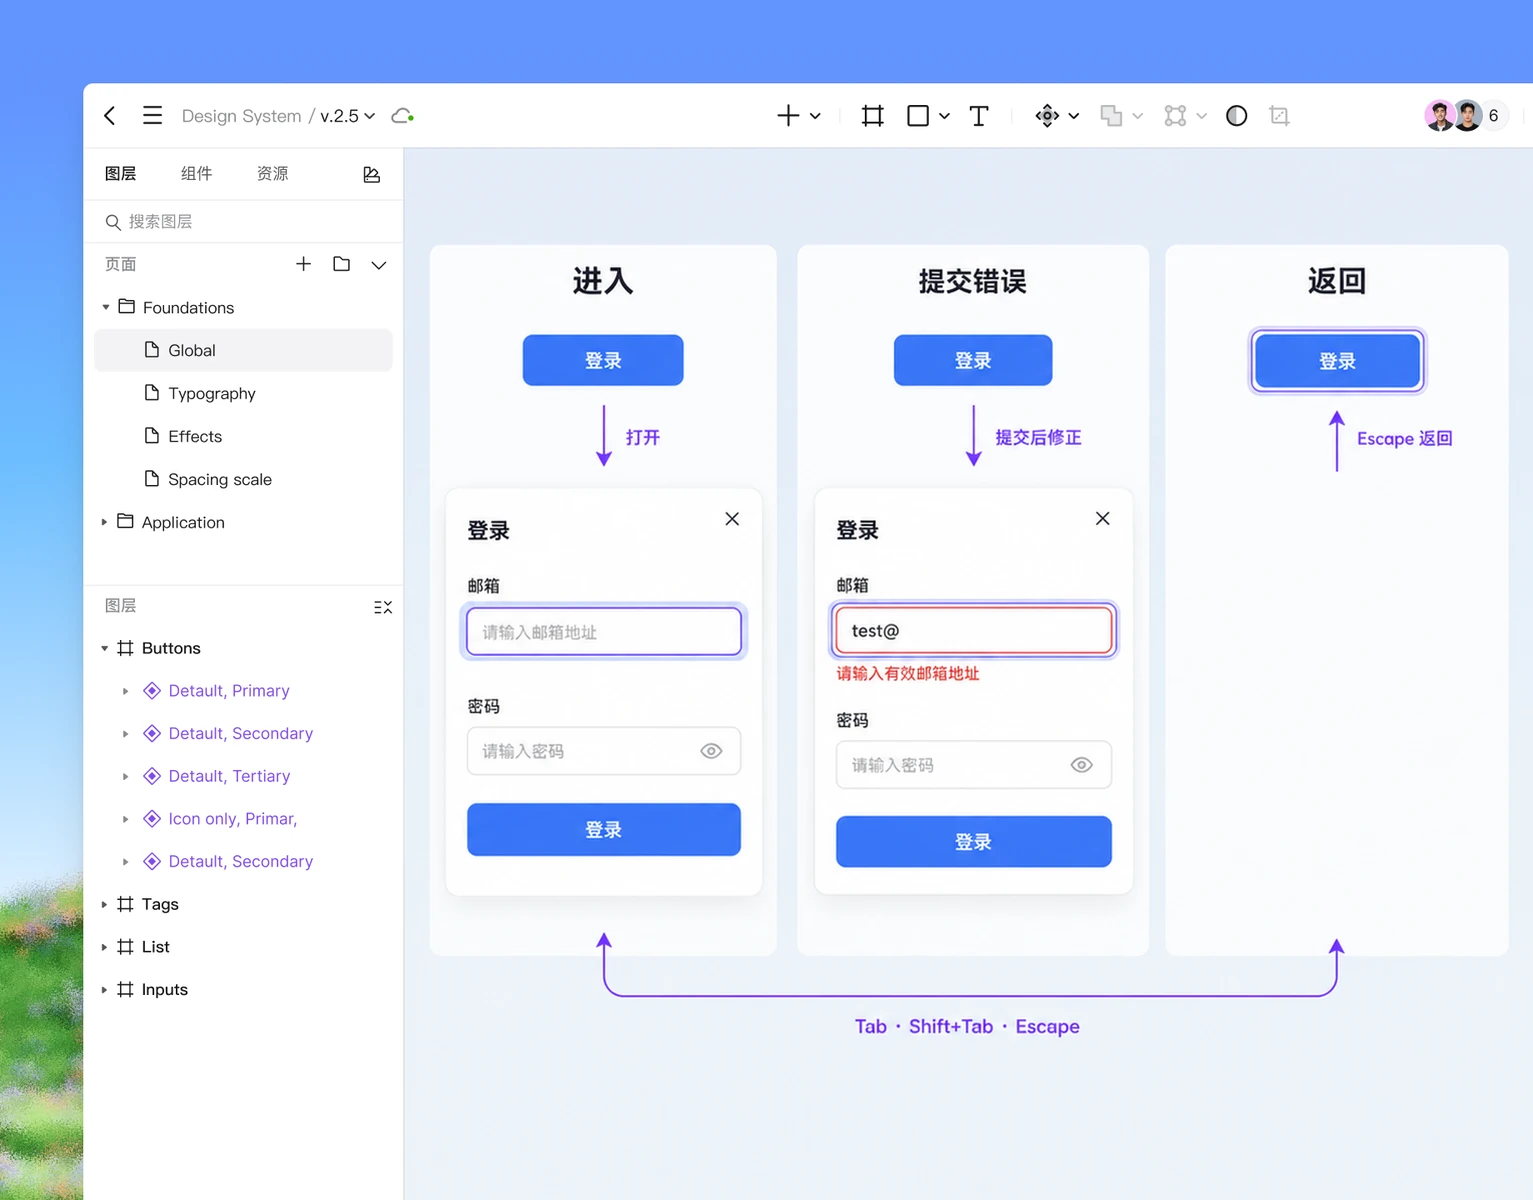Switch to the 图层 tab

coord(121,174)
